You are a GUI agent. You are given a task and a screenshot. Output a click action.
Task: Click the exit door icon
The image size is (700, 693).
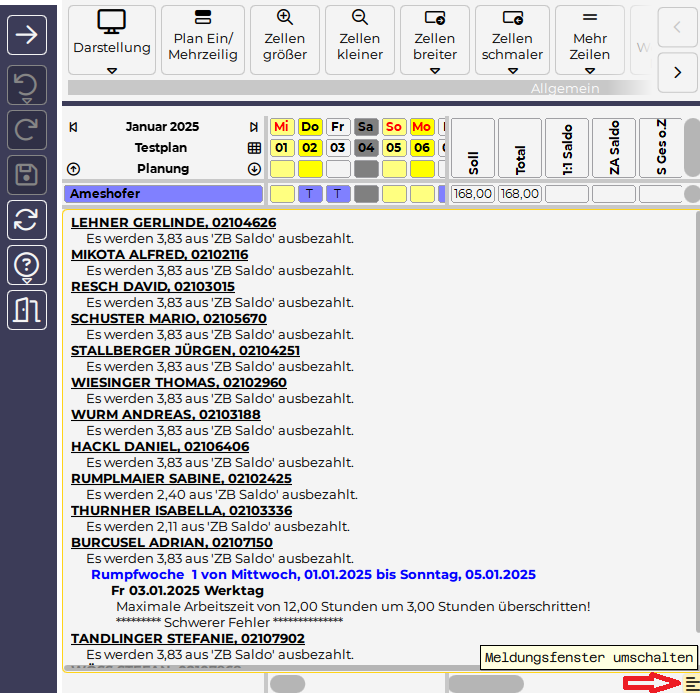(27, 310)
